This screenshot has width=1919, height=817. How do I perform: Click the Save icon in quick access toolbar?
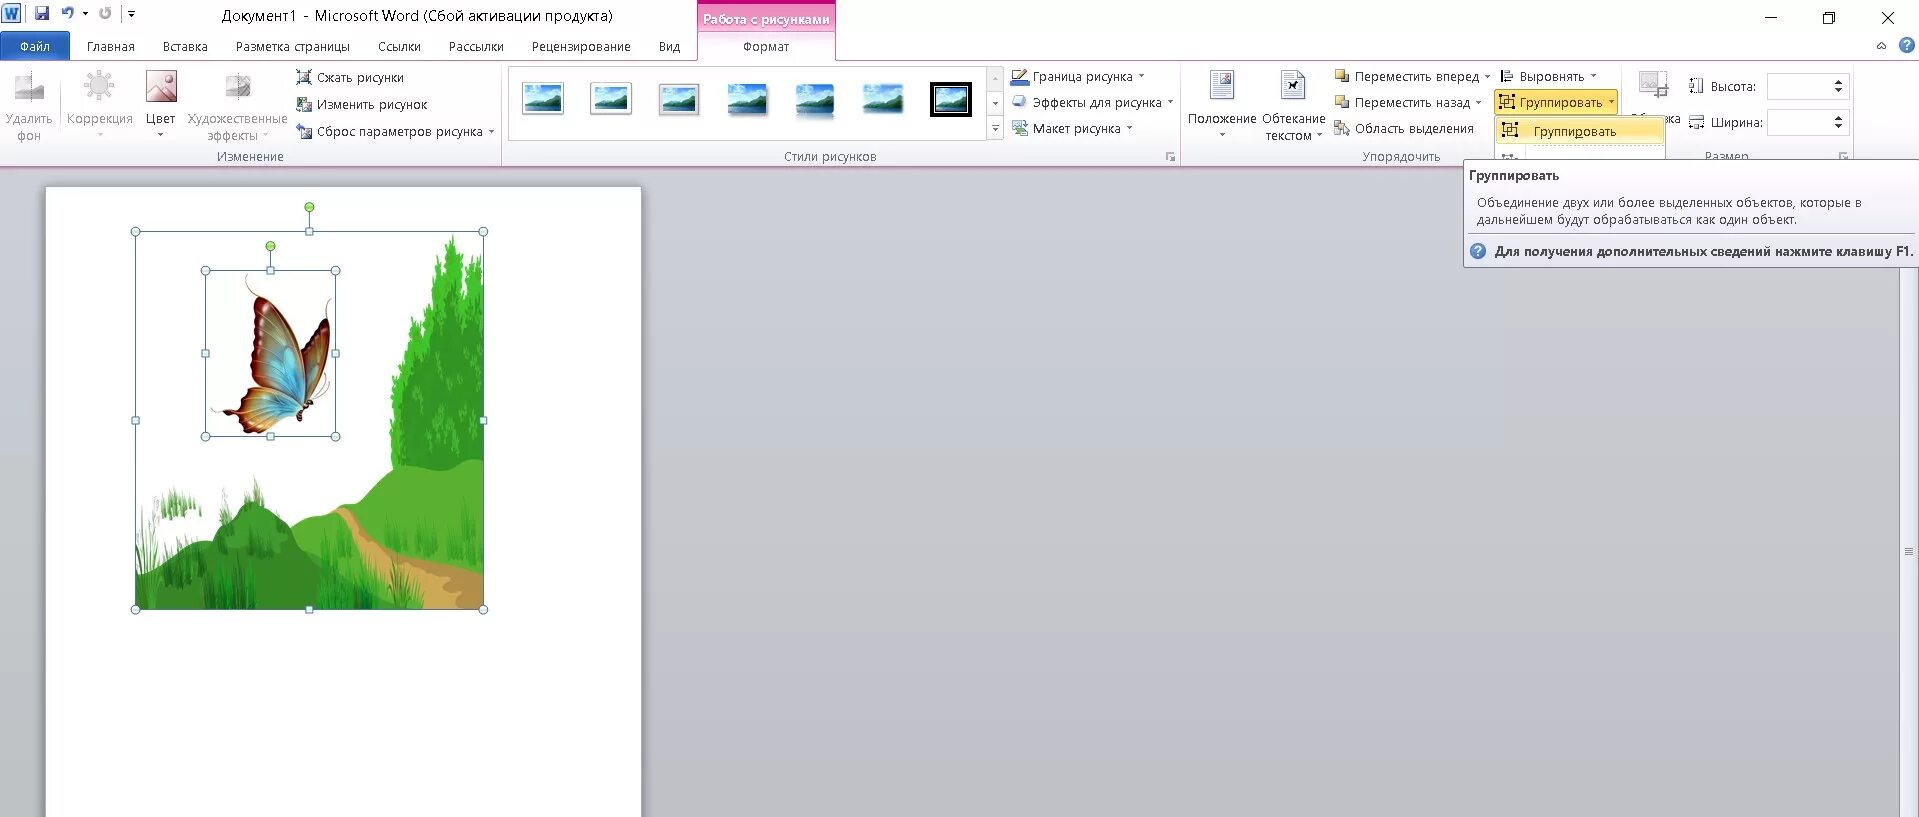coord(42,14)
